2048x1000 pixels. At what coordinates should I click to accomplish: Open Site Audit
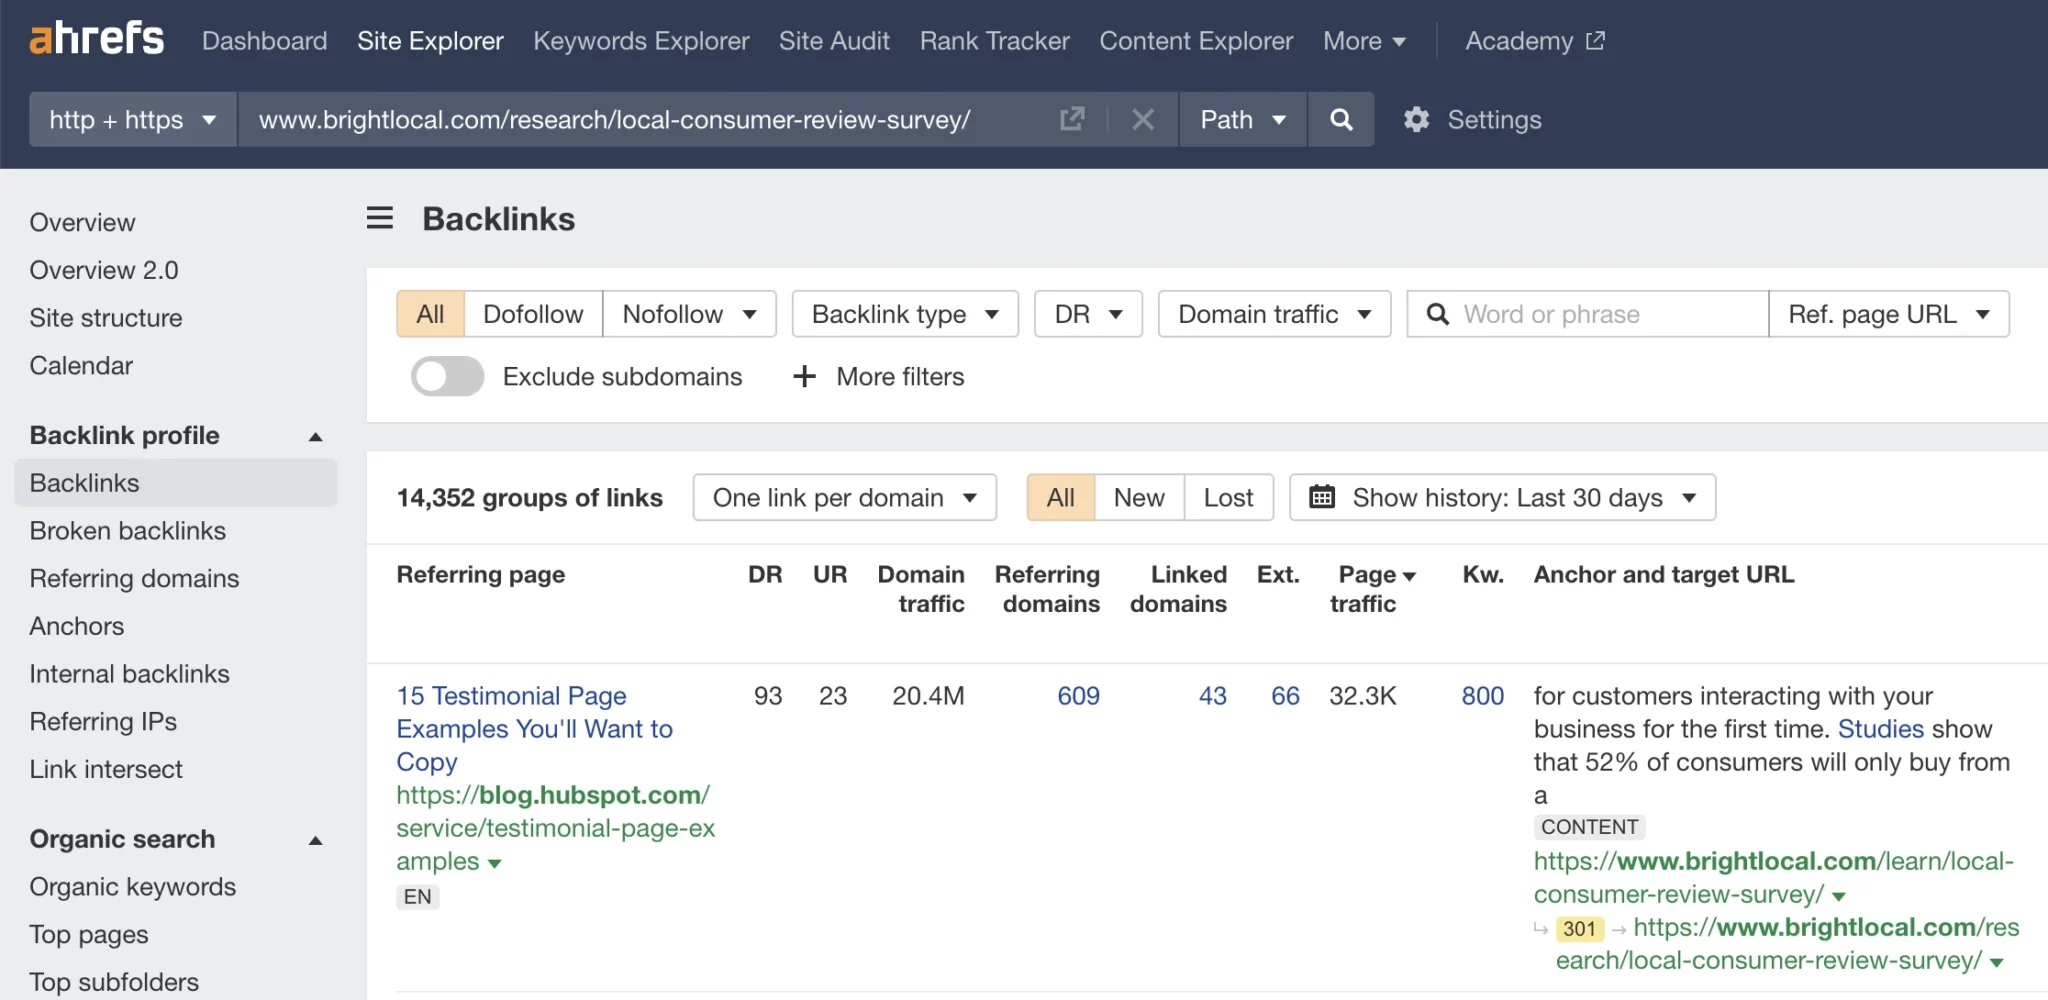[x=834, y=41]
